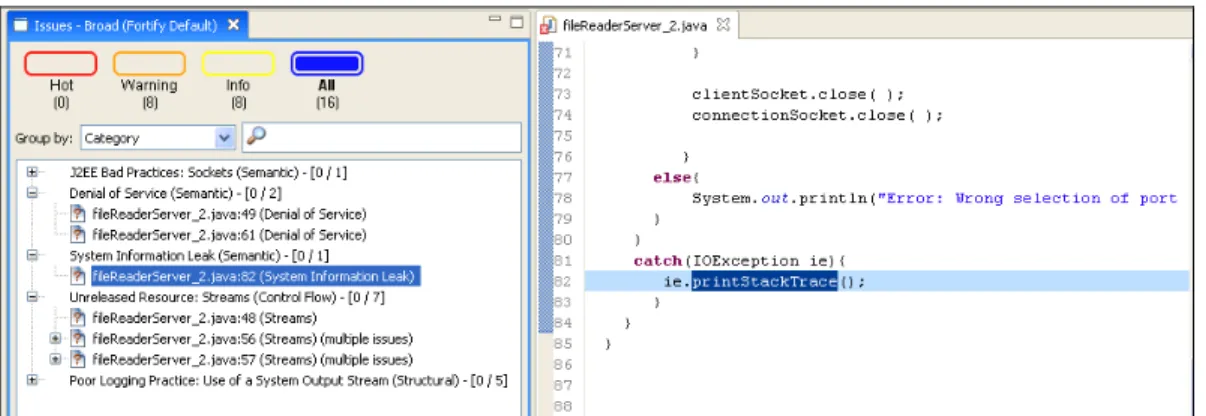Screen dimensions: 1206x416
Task: Collapse Unreleased Resource: Streams category
Action: 32,297
